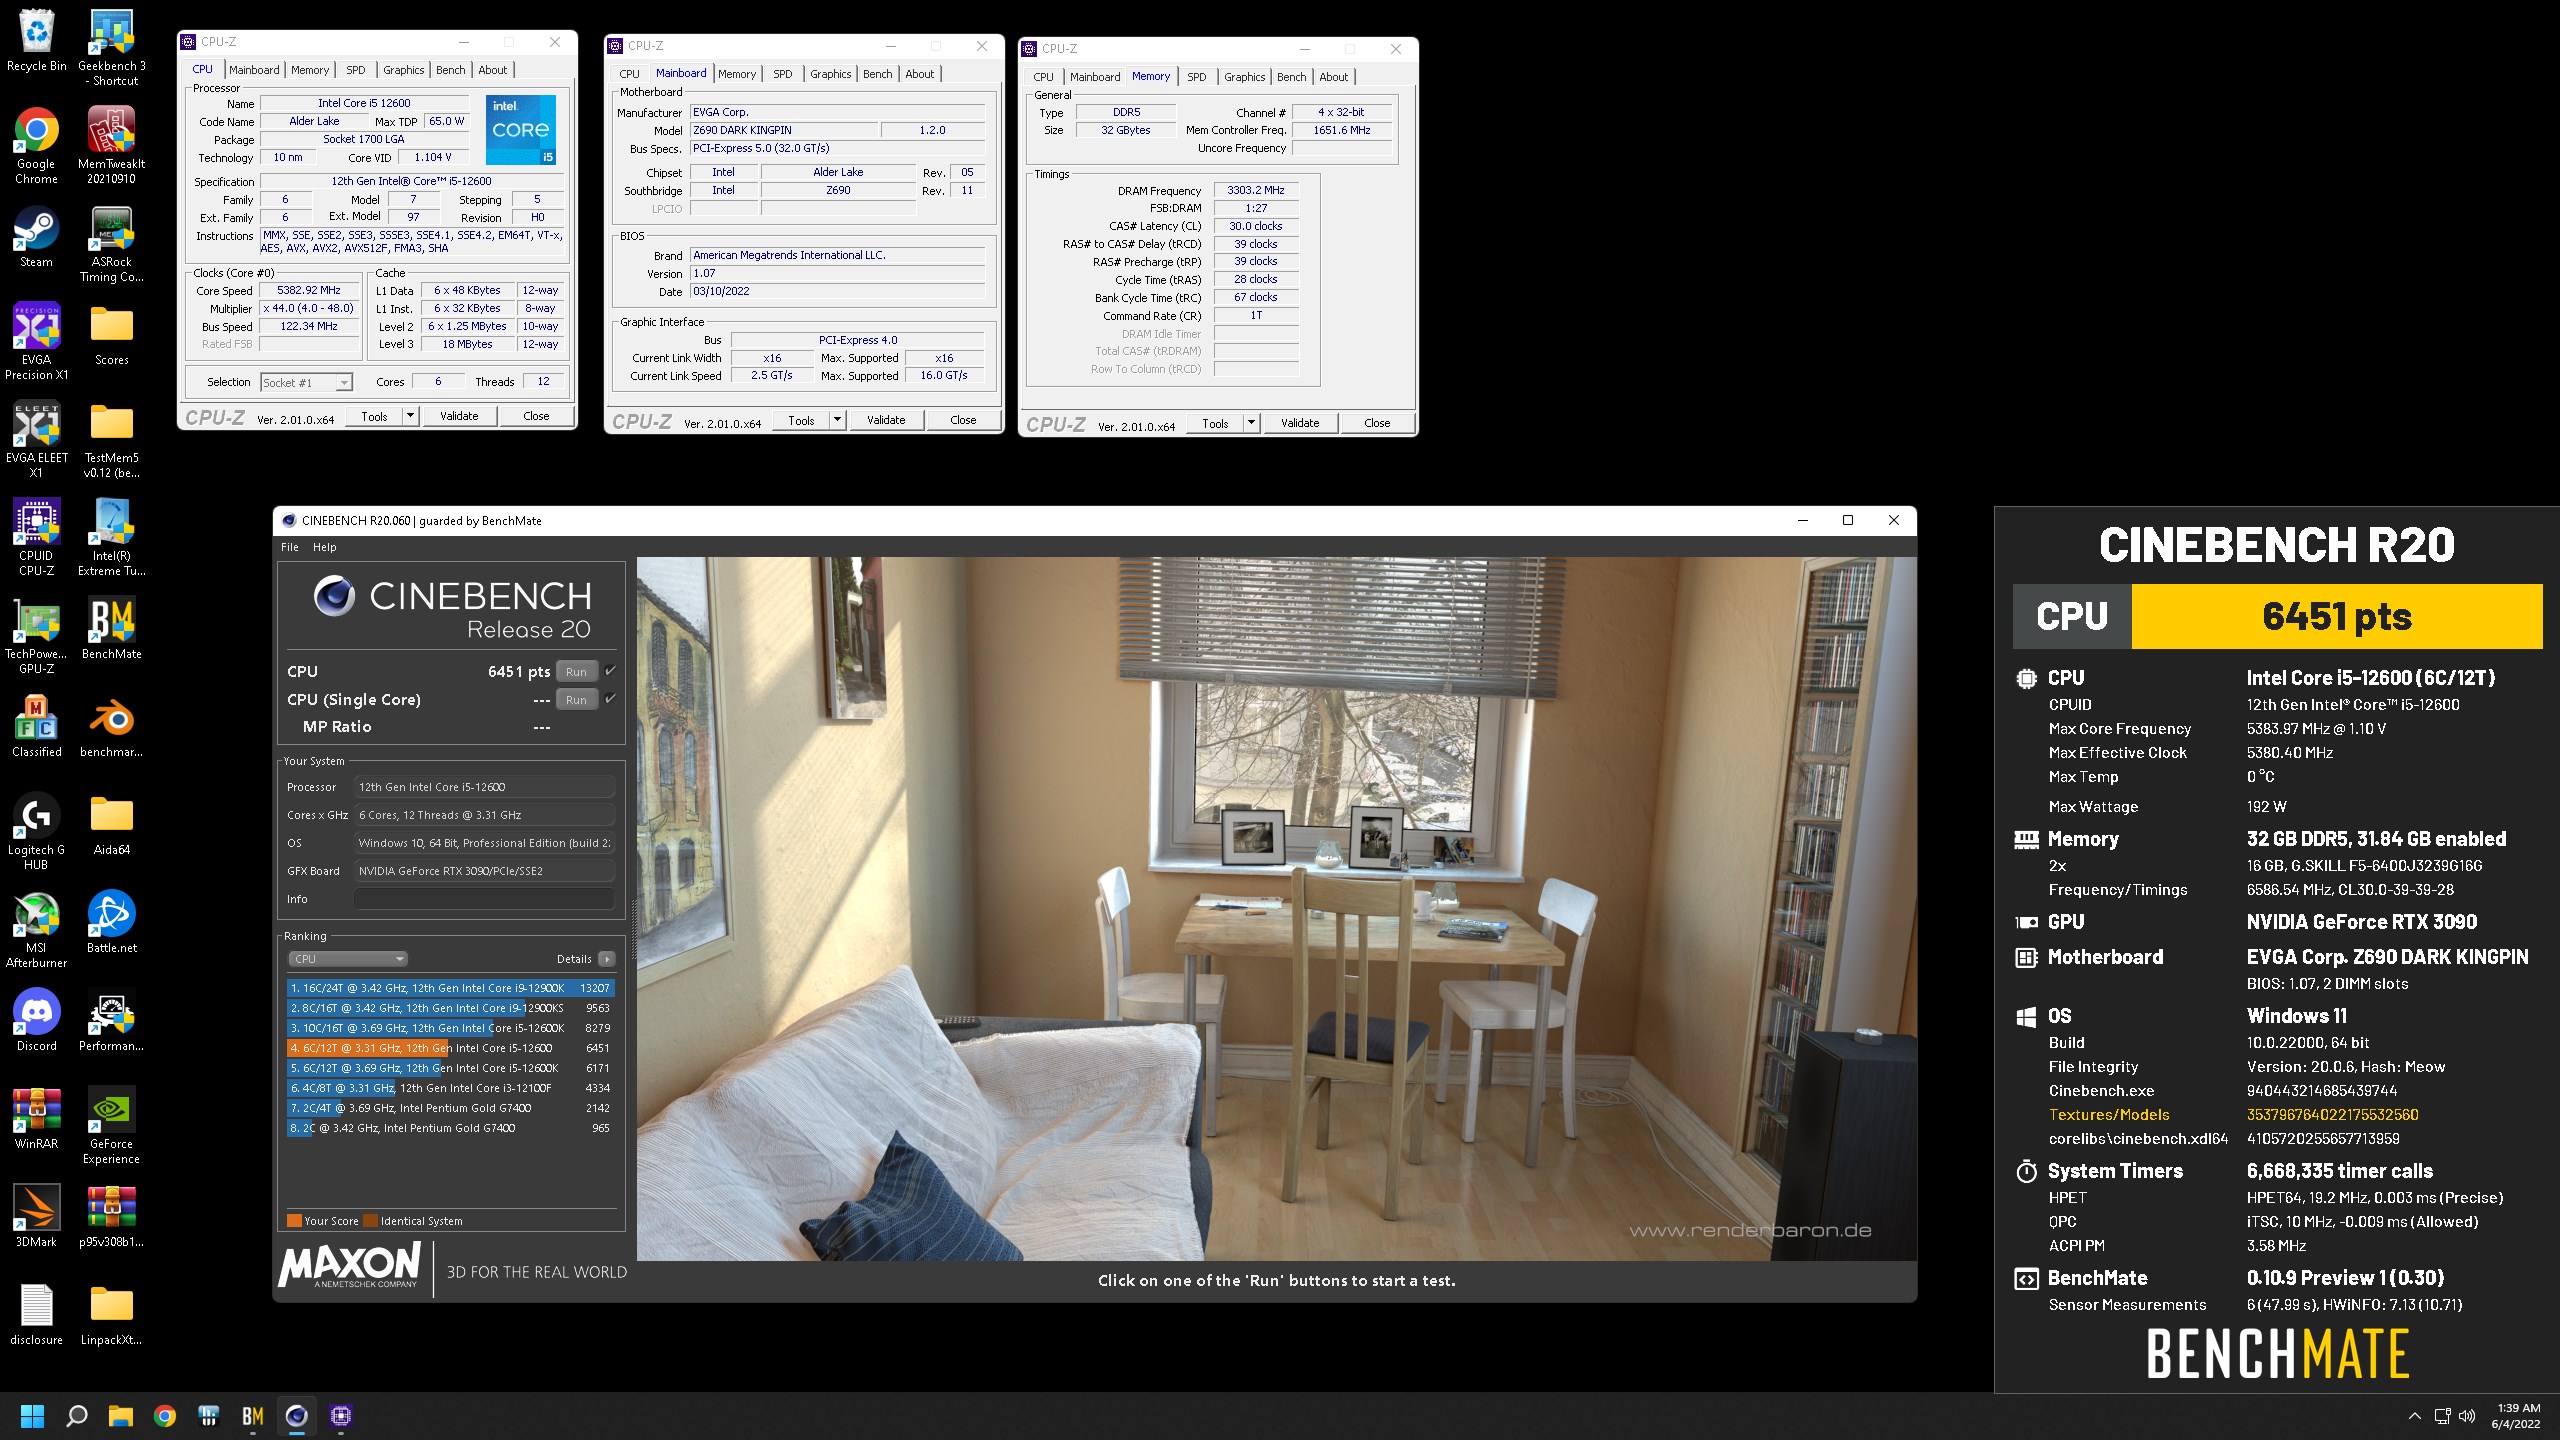Screen dimensions: 2560x1440
Task: Open WinRAR desktop icon
Action: click(36, 1118)
